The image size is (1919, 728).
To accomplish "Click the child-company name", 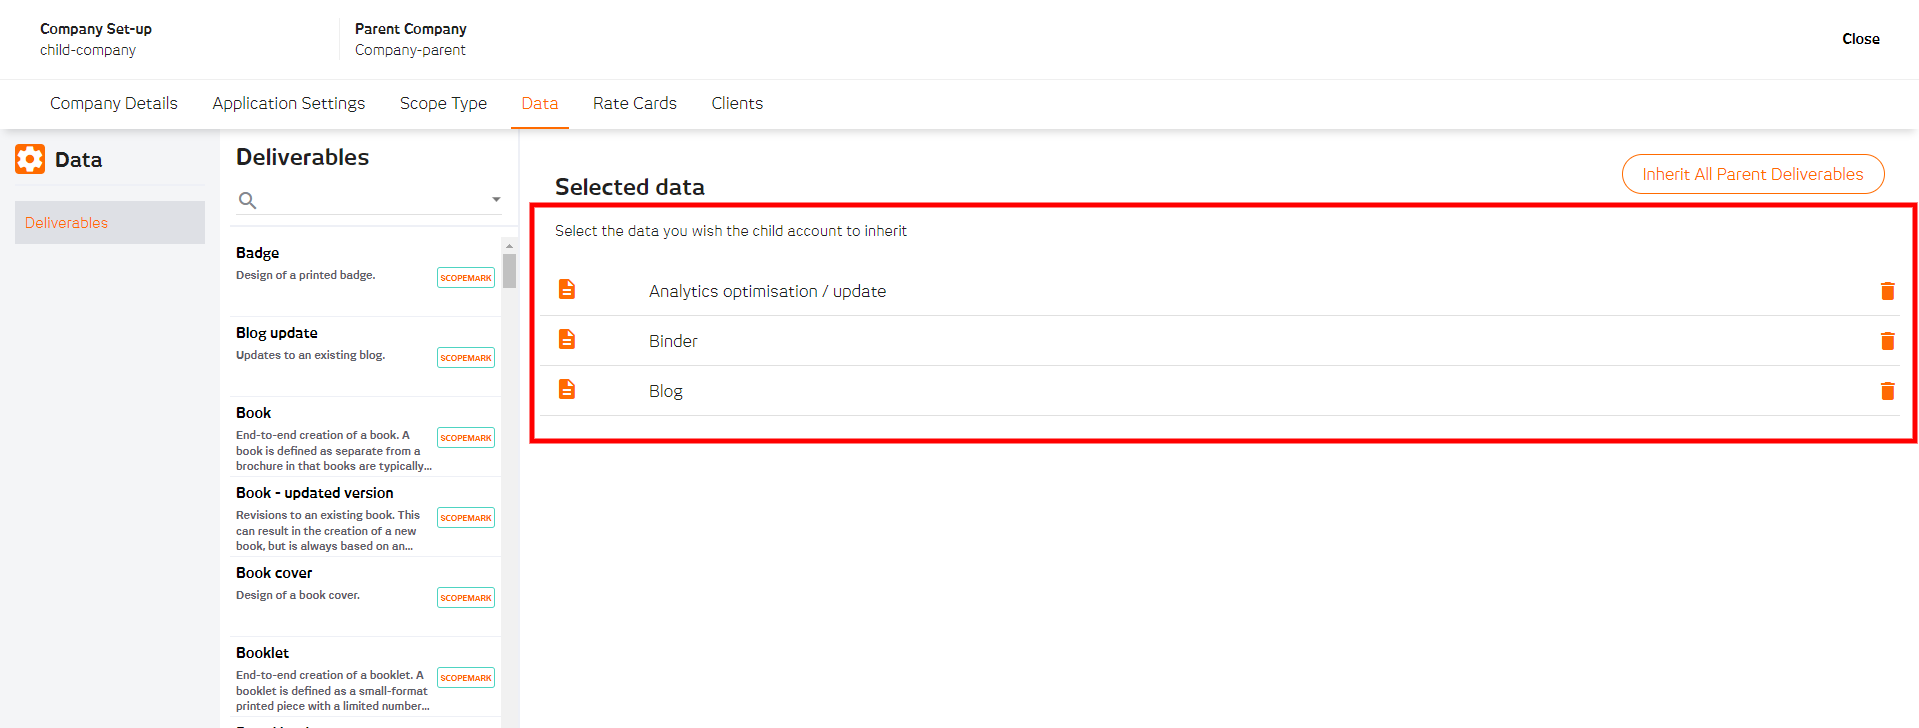I will click(x=88, y=50).
